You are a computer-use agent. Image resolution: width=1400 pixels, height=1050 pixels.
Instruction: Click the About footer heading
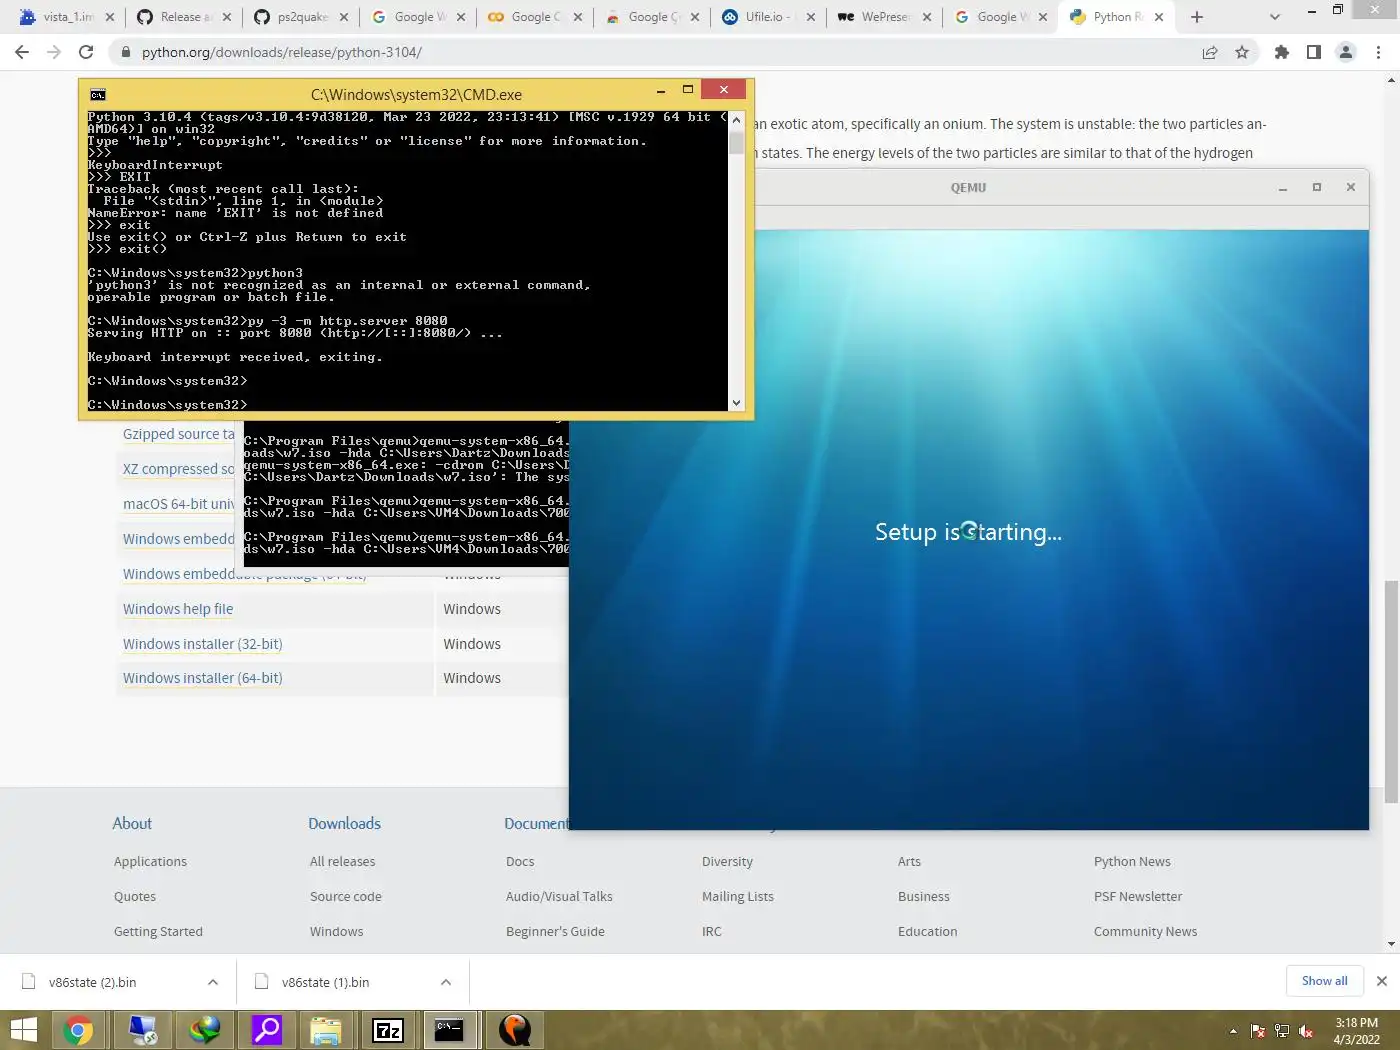tap(132, 823)
